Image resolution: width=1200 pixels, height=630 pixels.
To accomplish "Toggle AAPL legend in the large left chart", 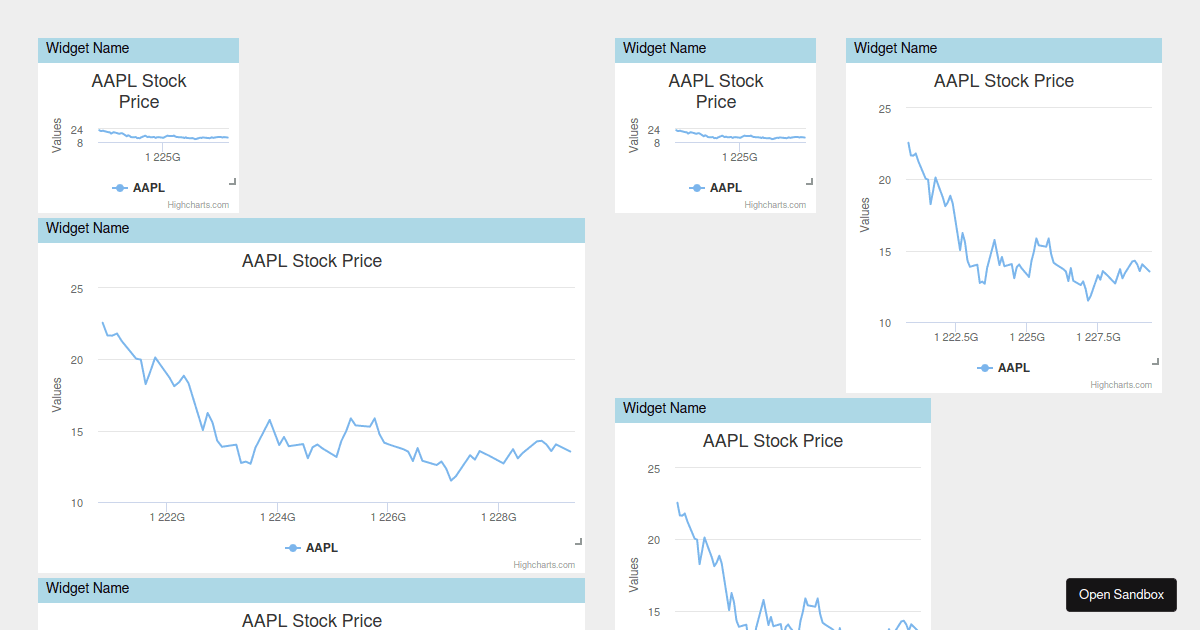I will click(312, 548).
